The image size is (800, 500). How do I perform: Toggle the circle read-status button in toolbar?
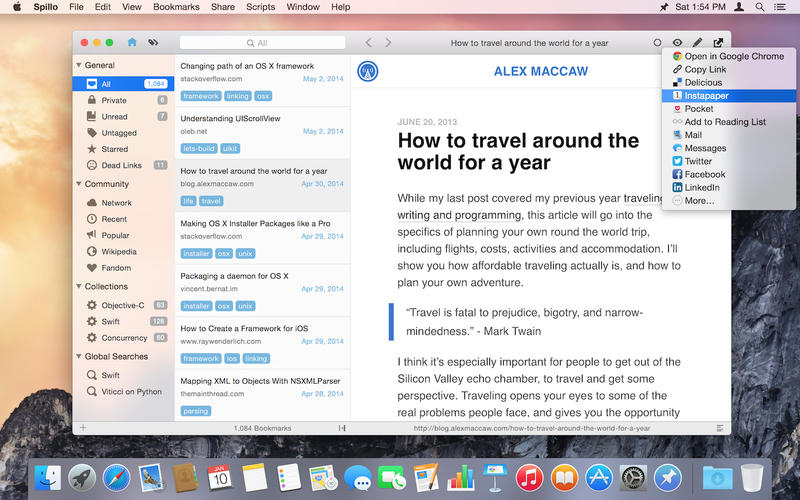(x=657, y=43)
